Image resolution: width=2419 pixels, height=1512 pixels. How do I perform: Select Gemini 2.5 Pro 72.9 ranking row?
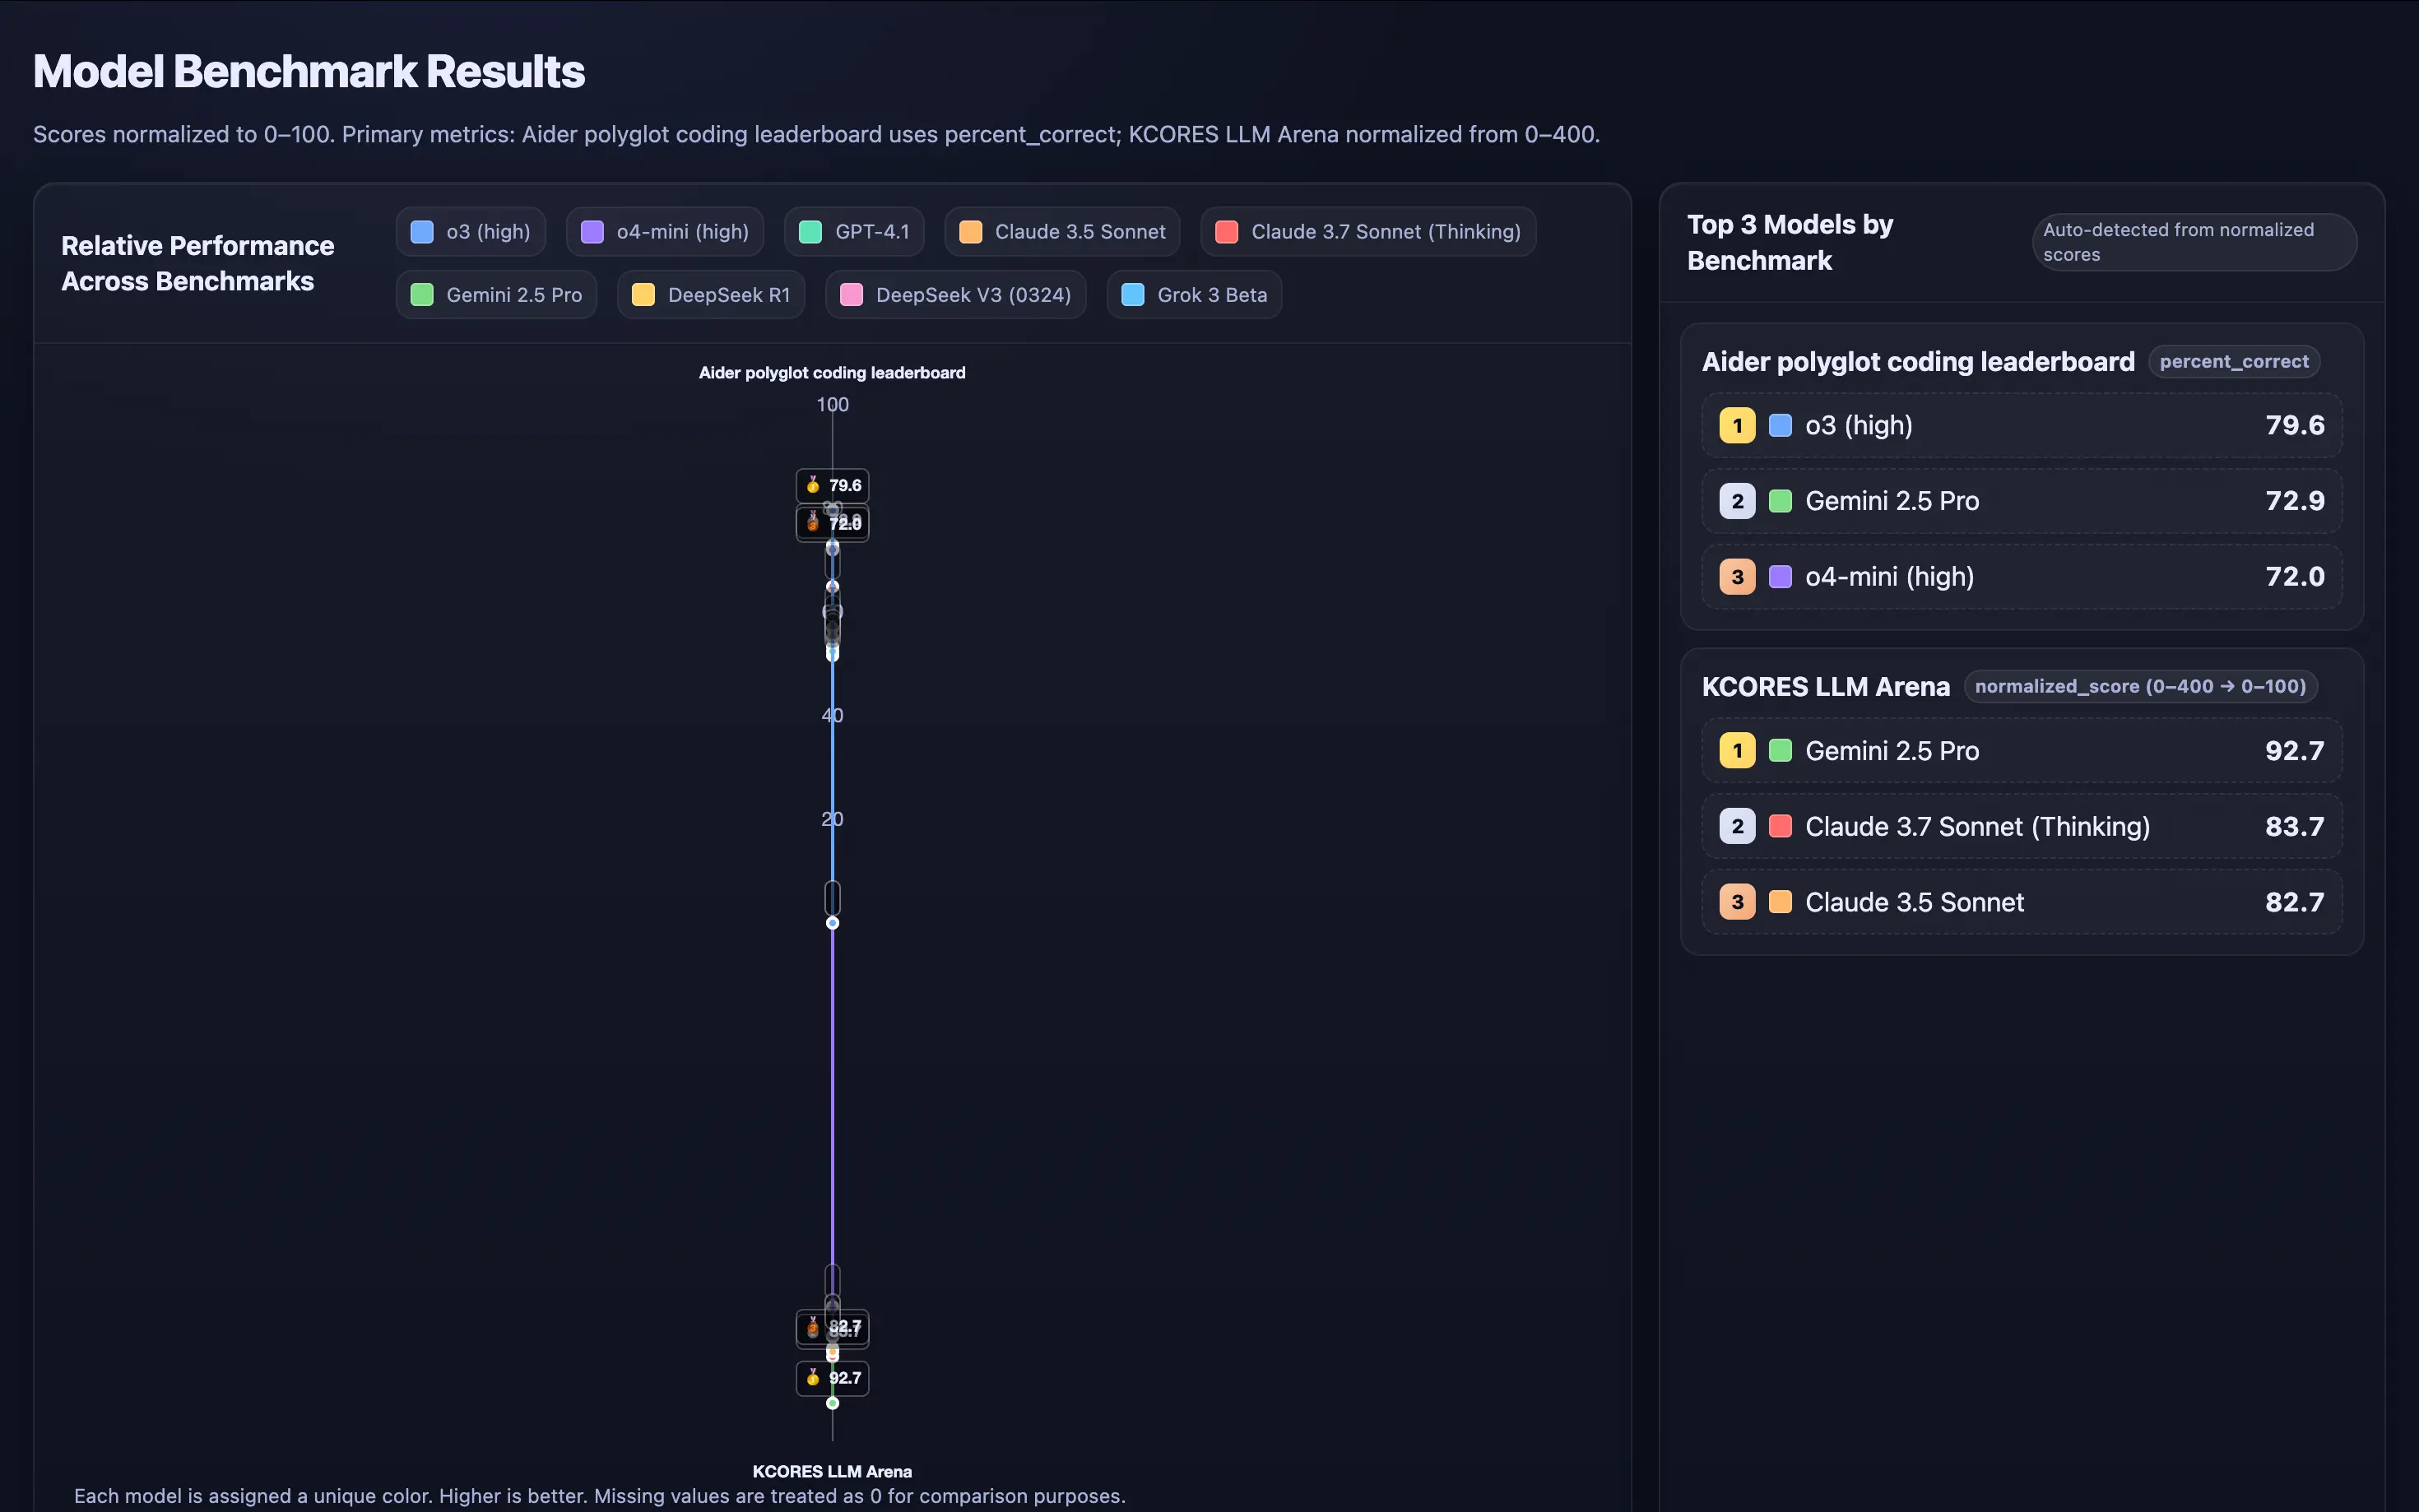pos(2021,501)
